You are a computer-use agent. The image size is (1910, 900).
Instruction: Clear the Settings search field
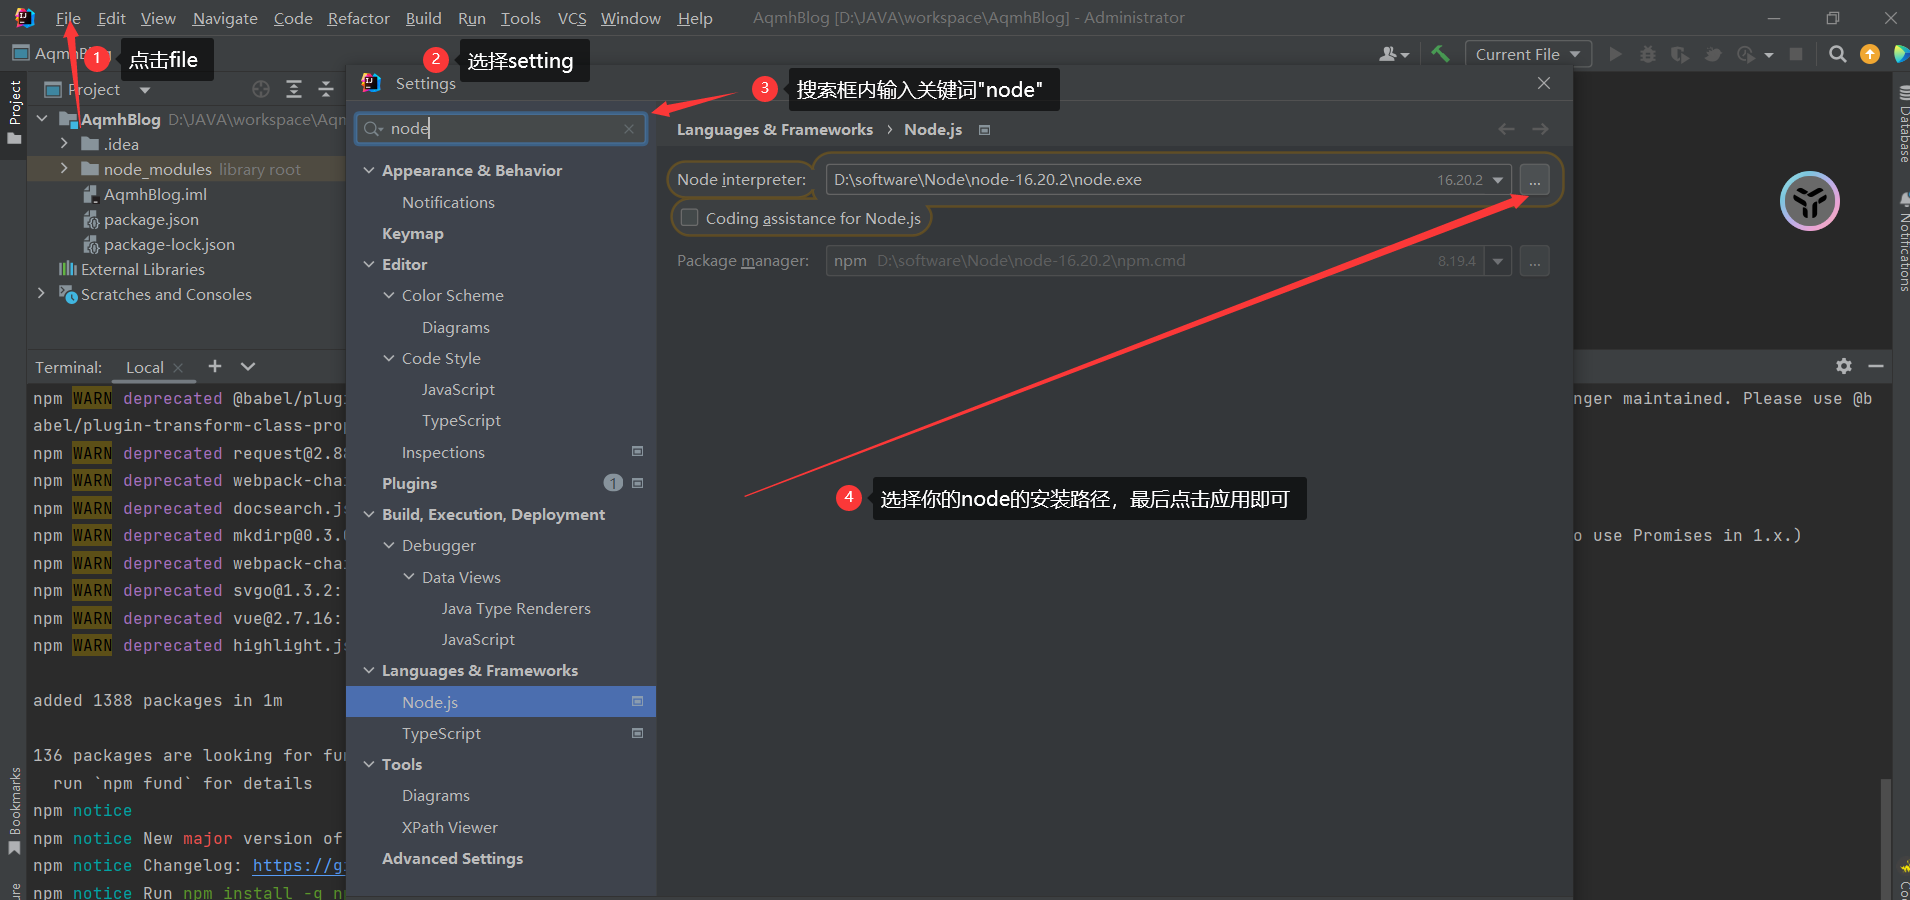[x=629, y=128]
